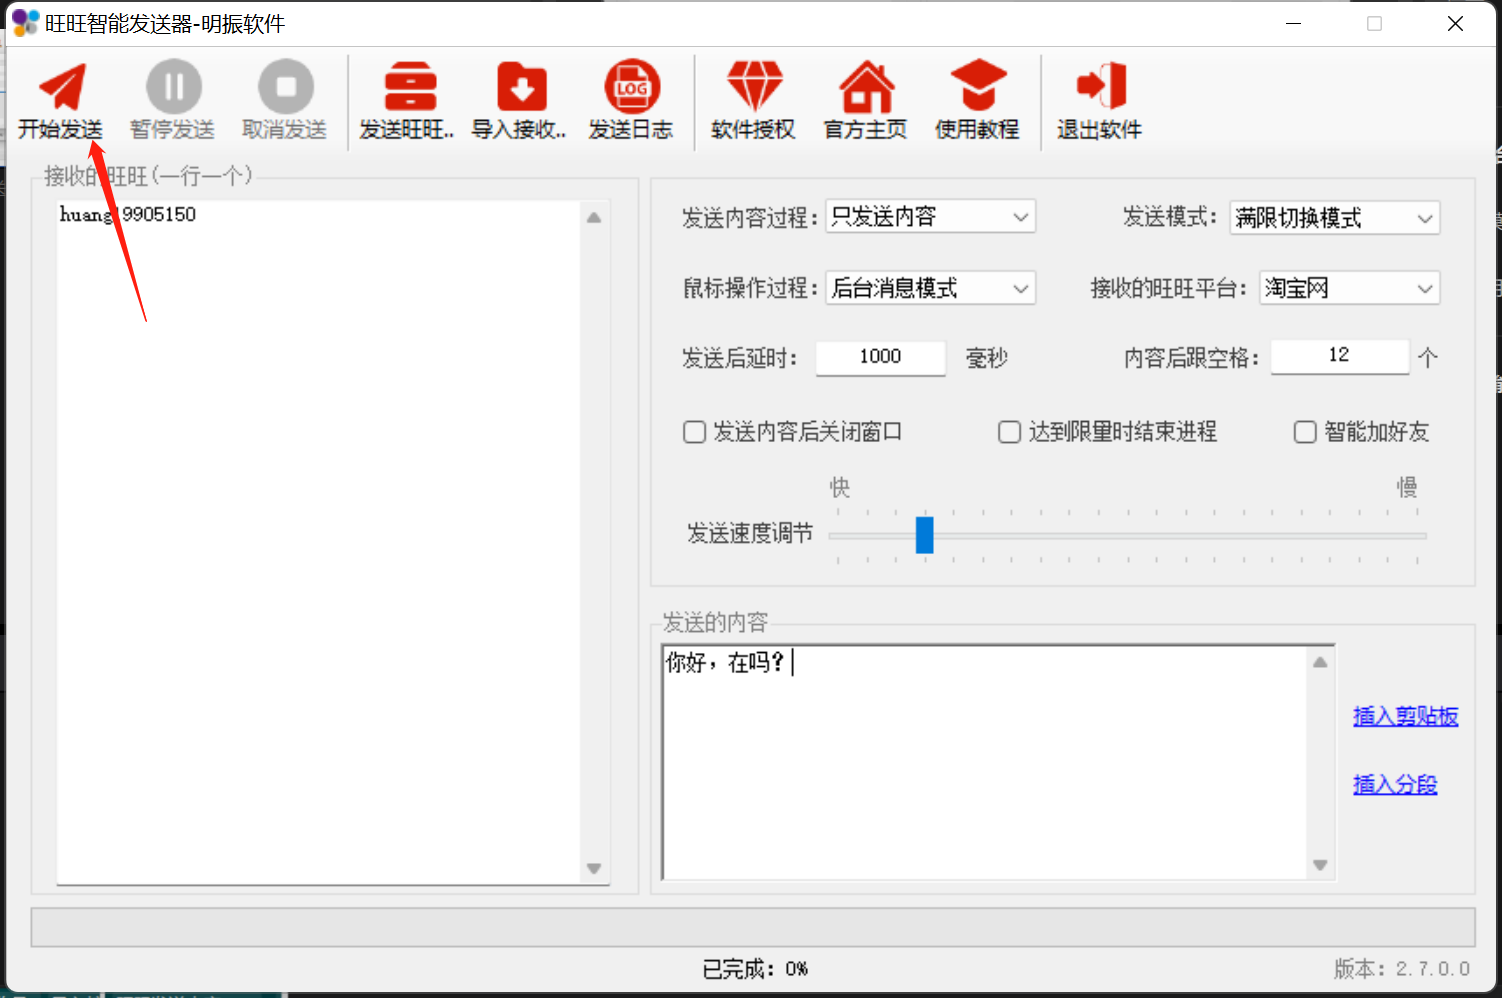The width and height of the screenshot is (1502, 998).
Task: Click the 开始发送 paper plane icon
Action: point(62,87)
